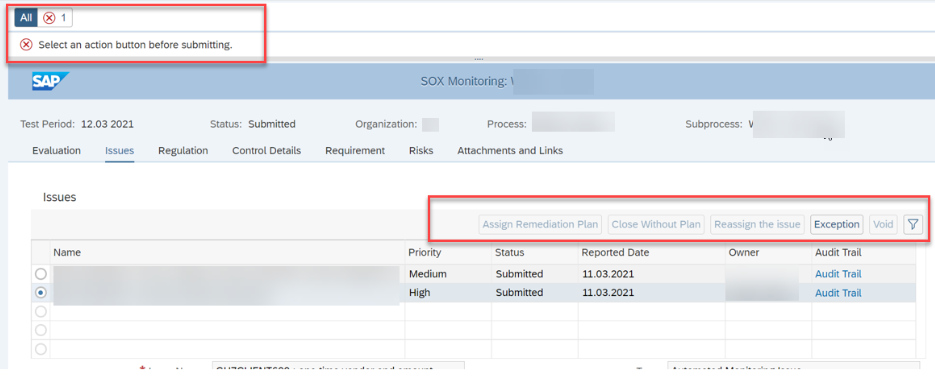Click the error icon beside the submit message
This screenshot has width=935, height=377.
click(x=26, y=45)
